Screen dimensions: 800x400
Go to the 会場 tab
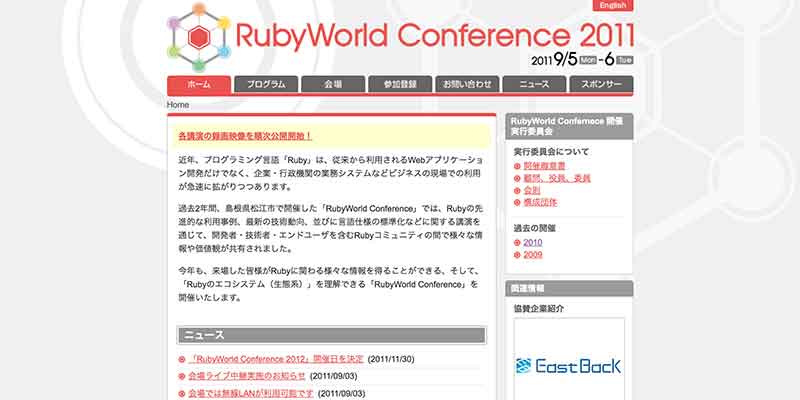(x=333, y=85)
